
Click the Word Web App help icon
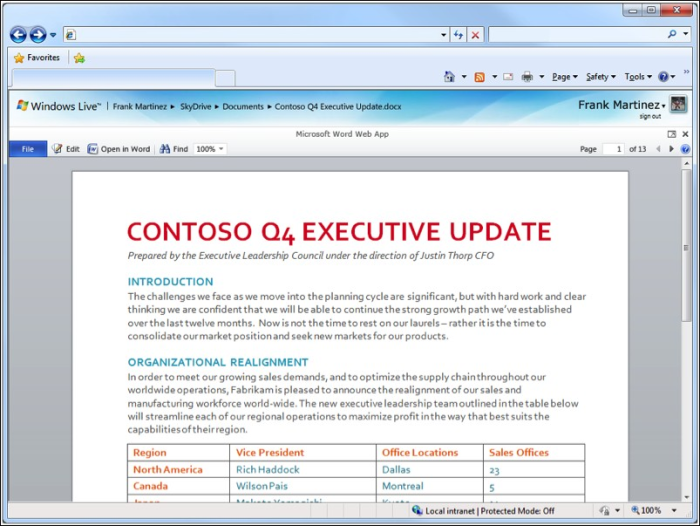coord(685,150)
